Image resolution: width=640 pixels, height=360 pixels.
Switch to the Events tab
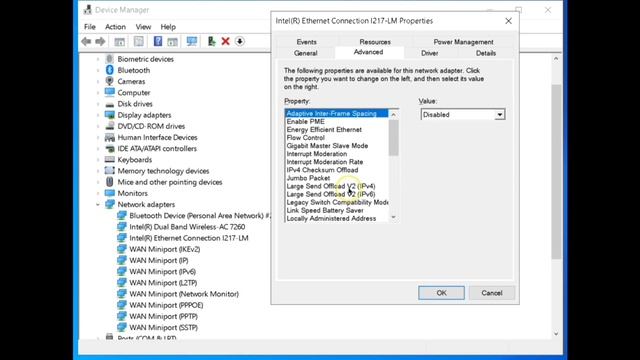tap(306, 42)
